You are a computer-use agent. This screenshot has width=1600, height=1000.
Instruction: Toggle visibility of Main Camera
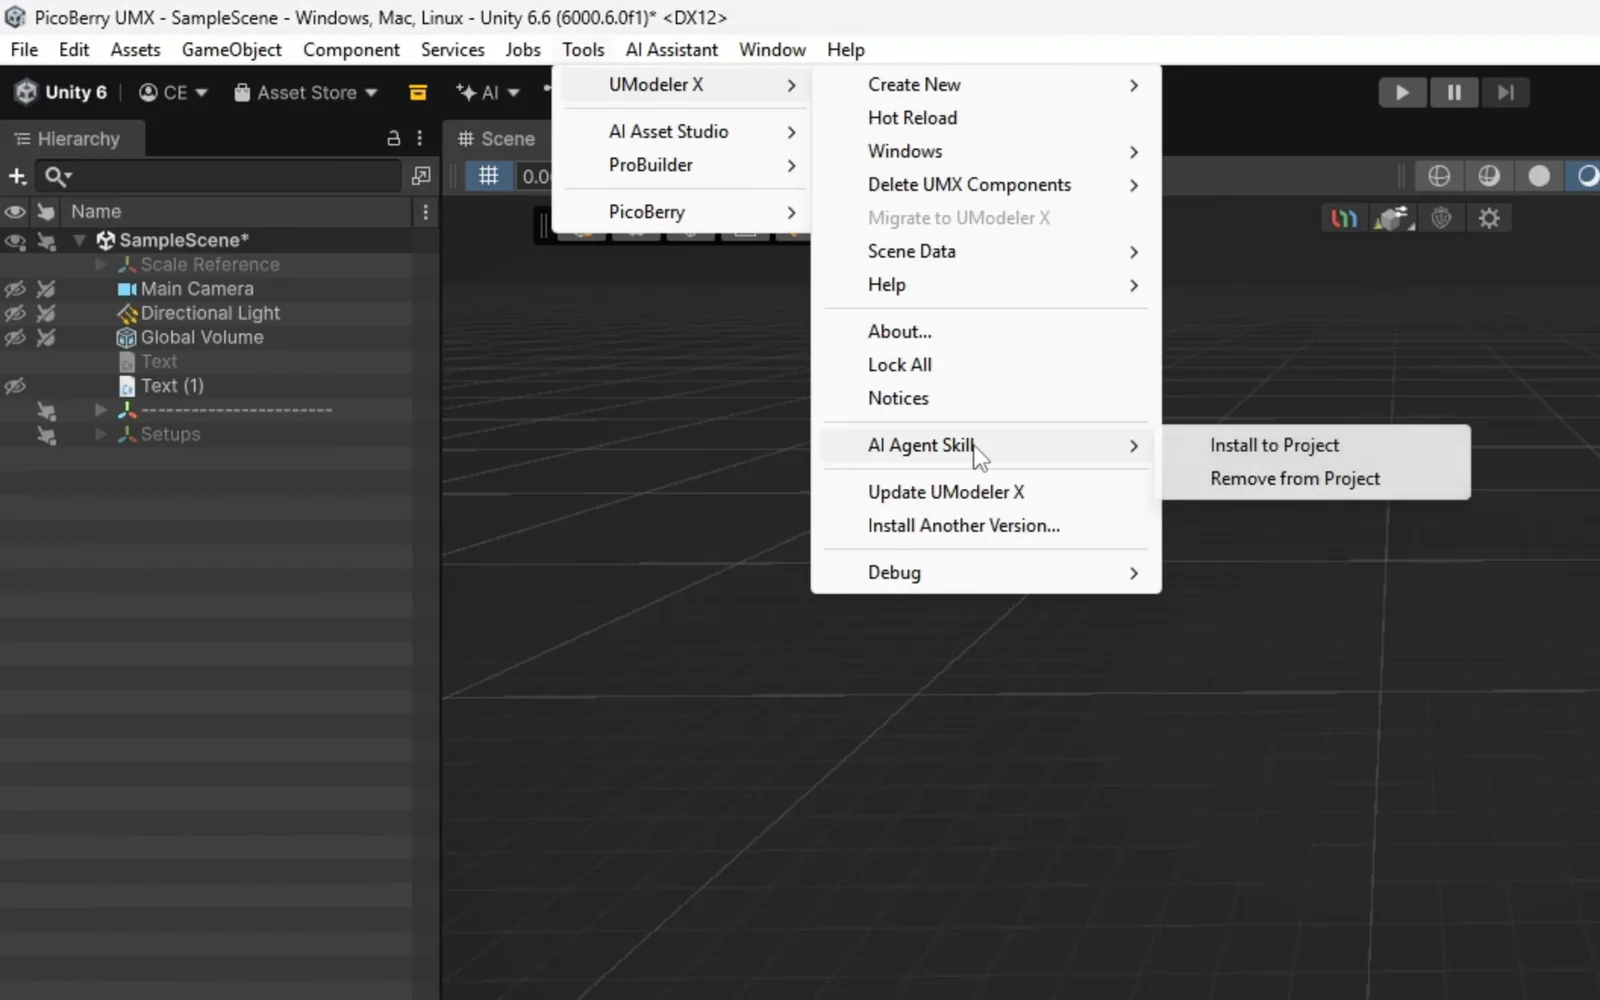15,289
